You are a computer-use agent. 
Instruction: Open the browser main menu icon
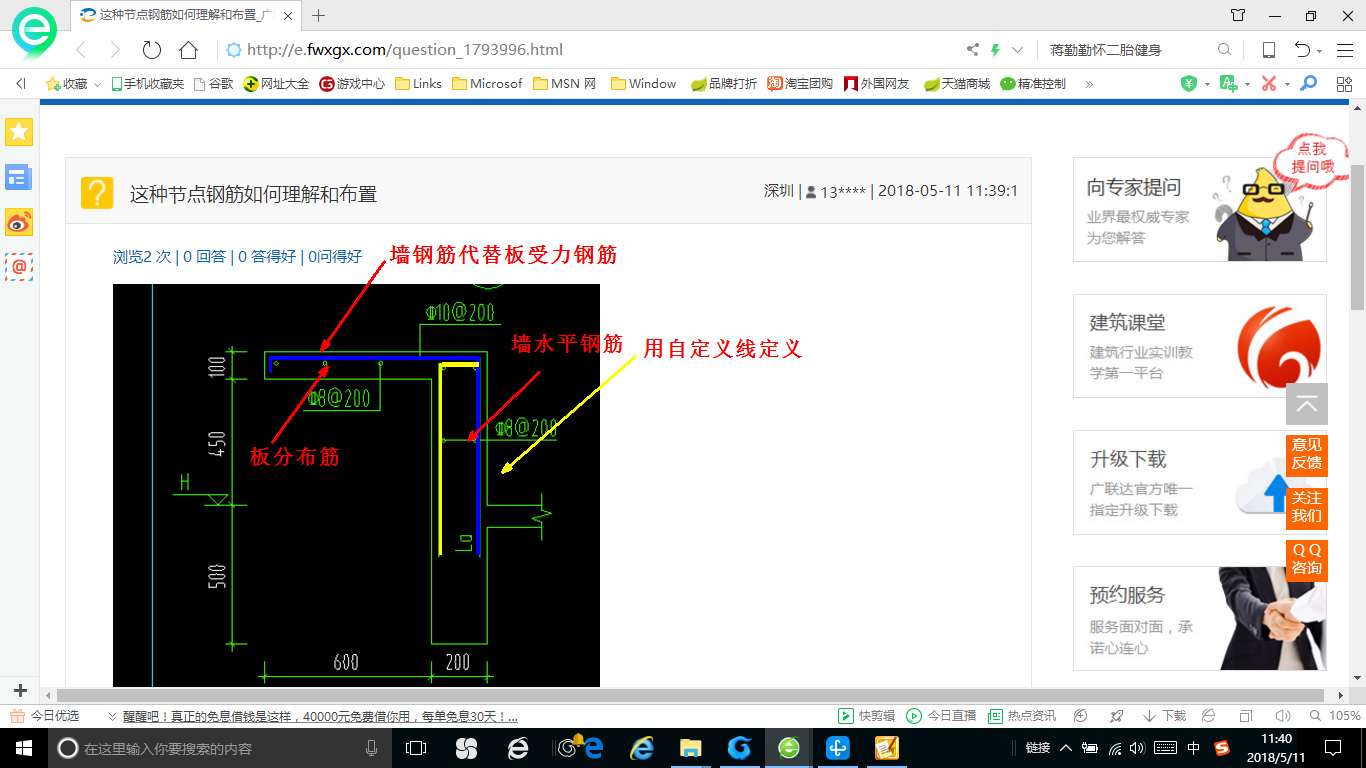pyautogui.click(x=1344, y=50)
